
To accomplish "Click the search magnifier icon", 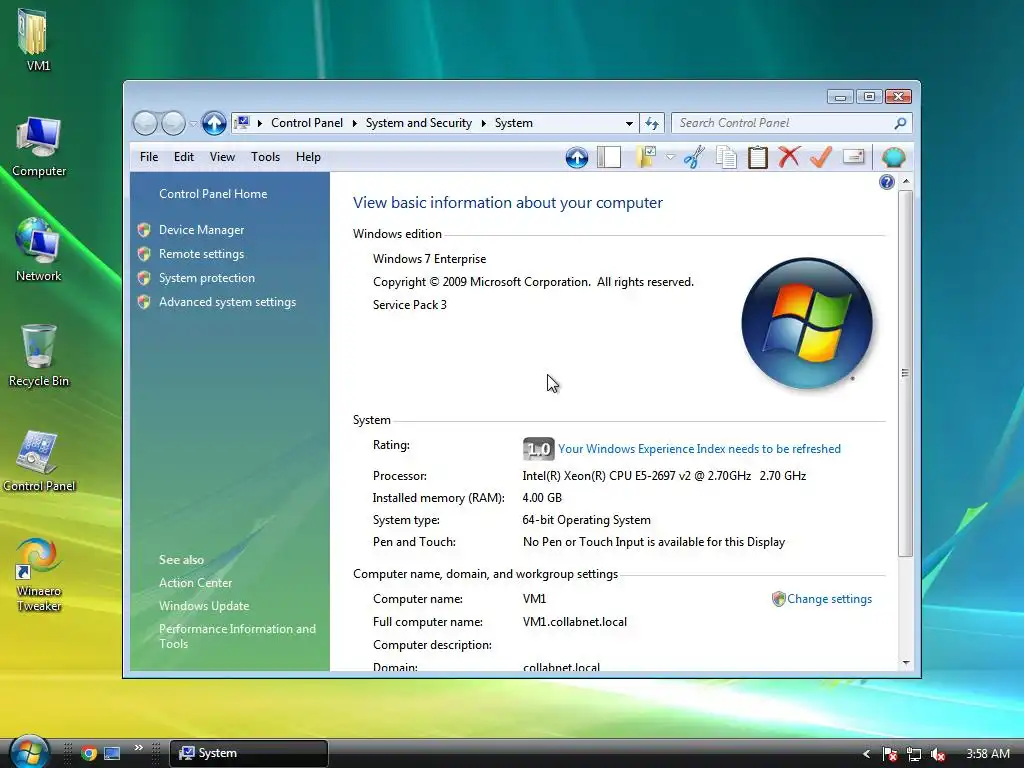I will click(x=900, y=123).
